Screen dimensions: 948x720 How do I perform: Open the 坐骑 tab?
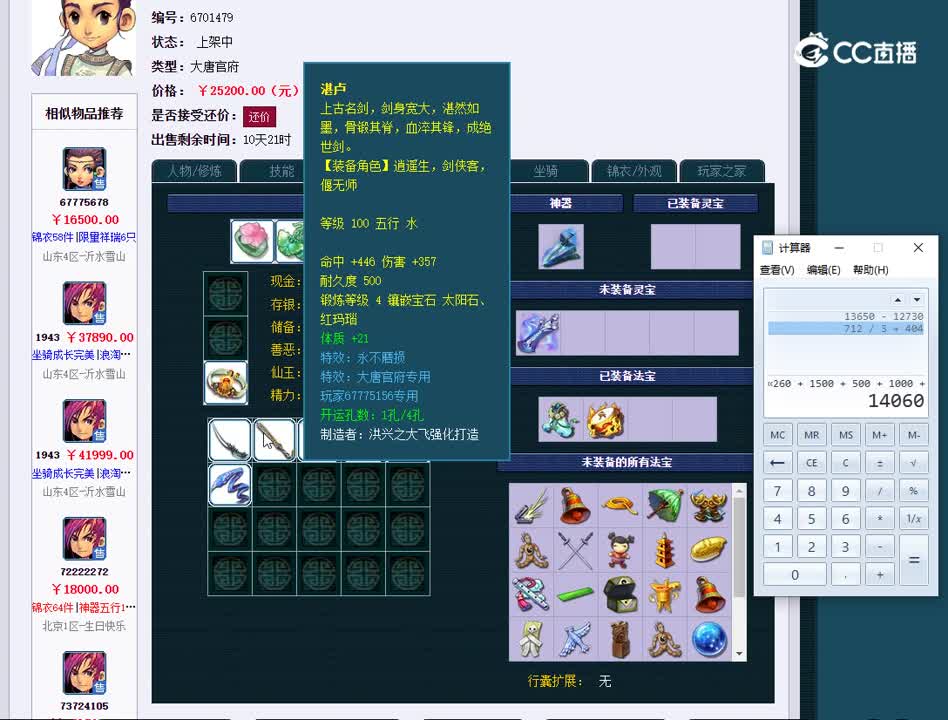point(545,171)
